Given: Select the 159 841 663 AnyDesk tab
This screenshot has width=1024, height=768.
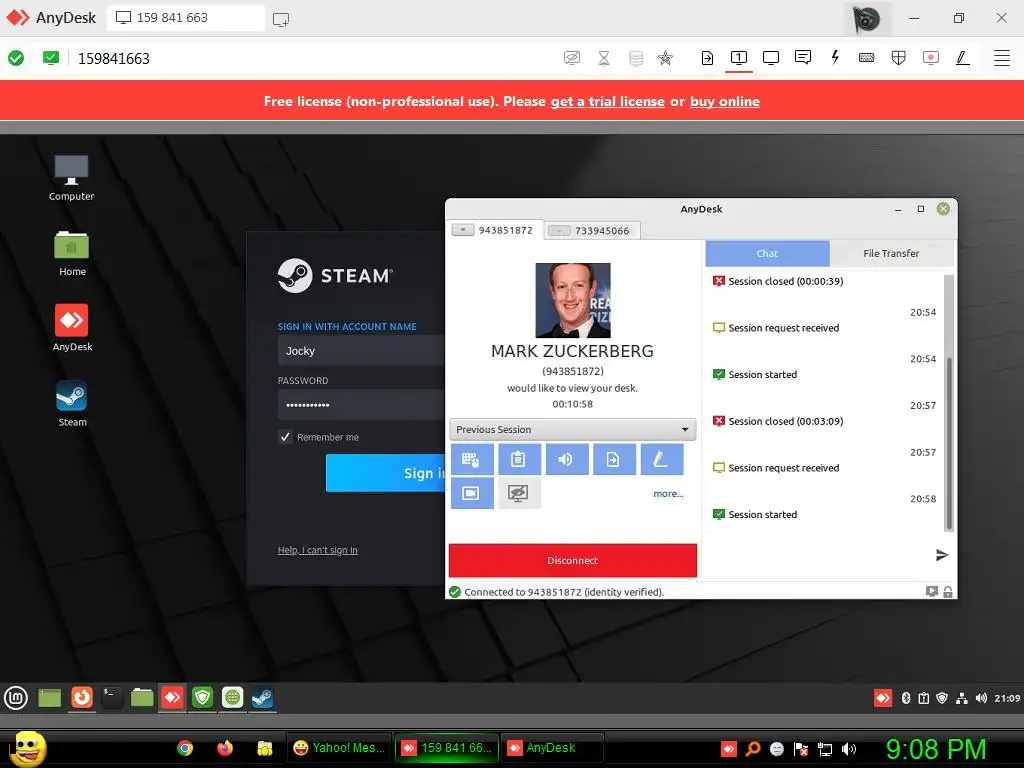Looking at the screenshot, I should pos(185,18).
